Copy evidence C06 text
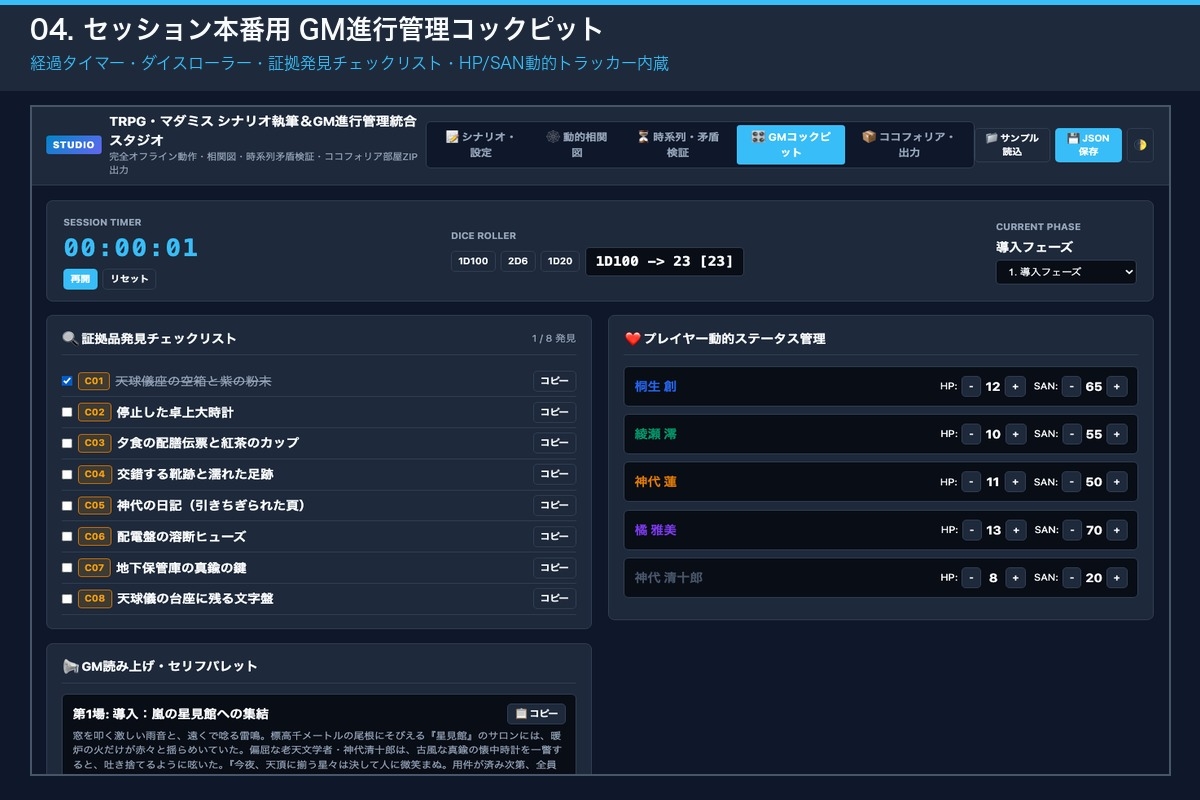 coord(554,537)
